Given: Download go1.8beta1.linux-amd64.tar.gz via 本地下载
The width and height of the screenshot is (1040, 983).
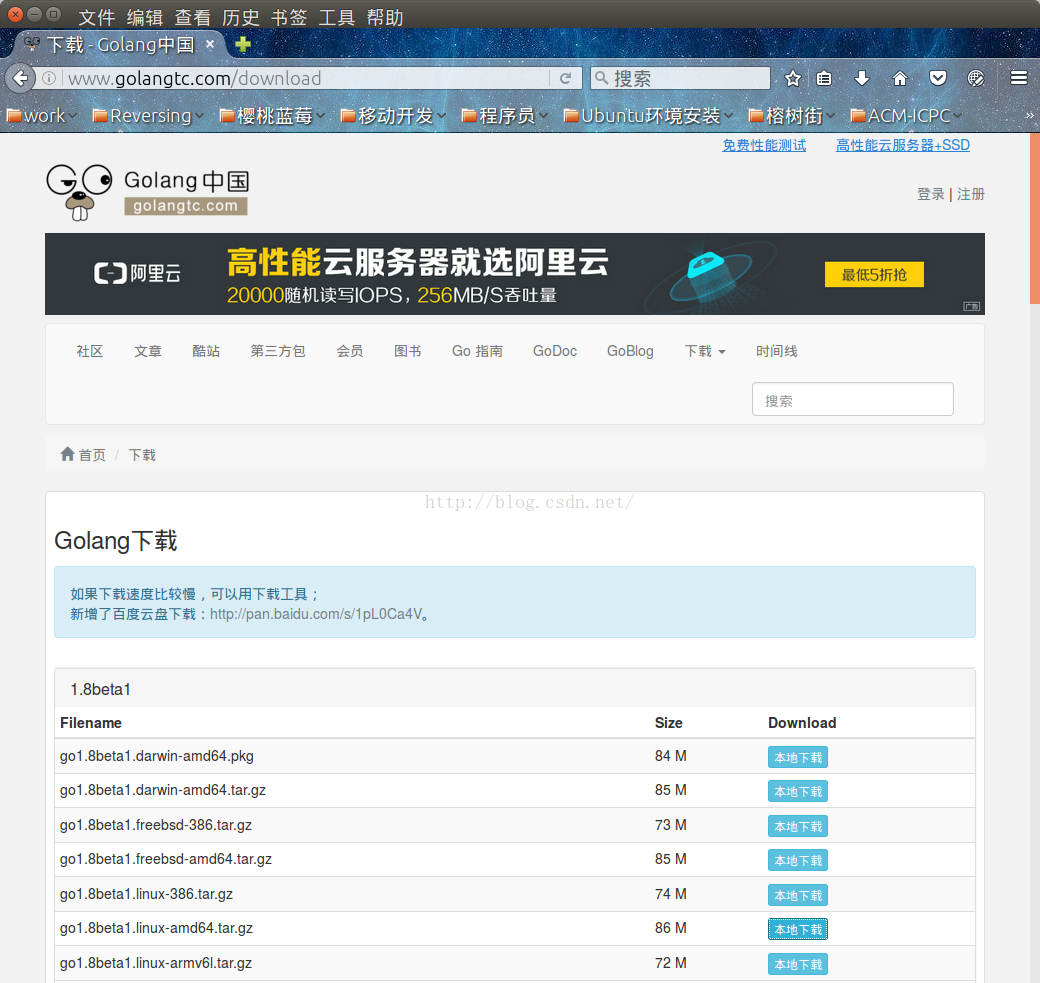Looking at the screenshot, I should point(798,929).
